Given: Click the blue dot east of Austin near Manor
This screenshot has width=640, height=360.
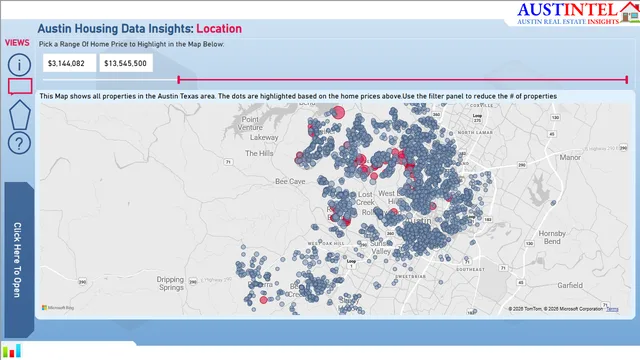Looking at the screenshot, I should click(x=553, y=202).
